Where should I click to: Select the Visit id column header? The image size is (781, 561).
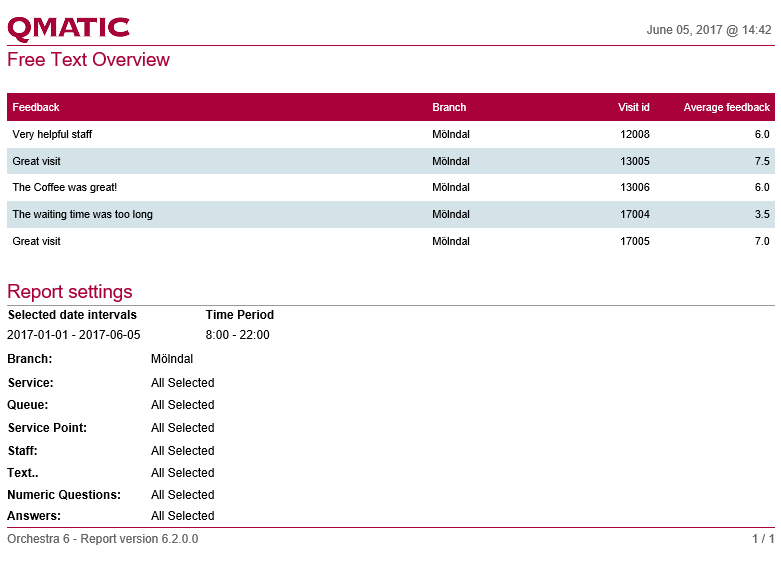[634, 107]
